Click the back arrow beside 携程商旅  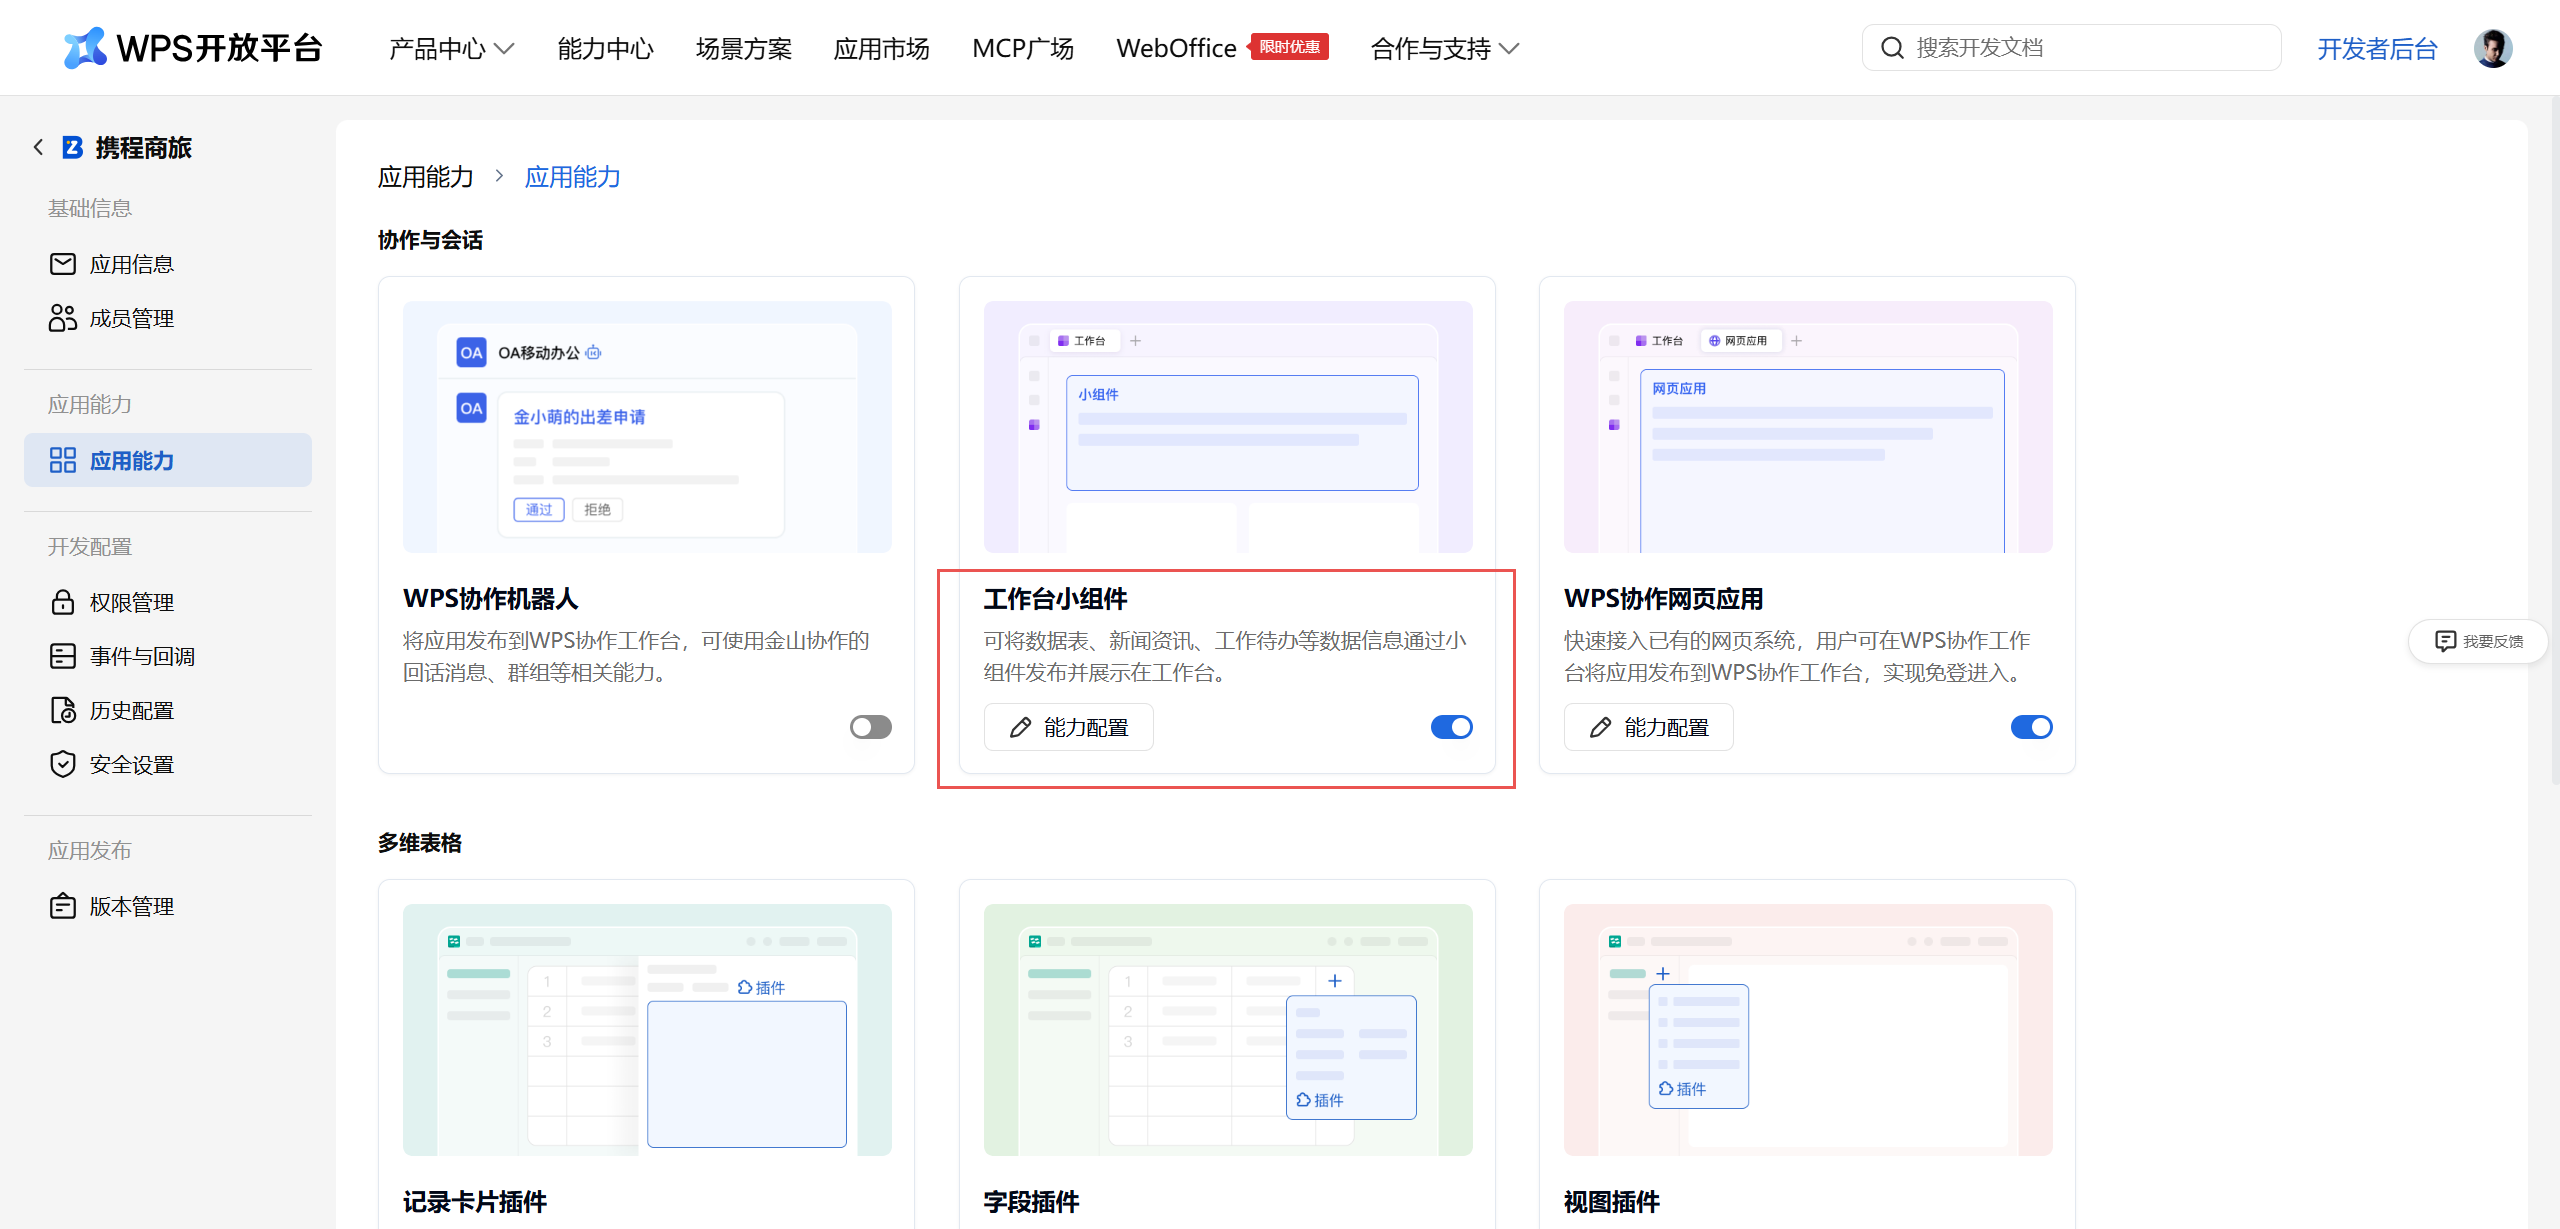click(39, 147)
